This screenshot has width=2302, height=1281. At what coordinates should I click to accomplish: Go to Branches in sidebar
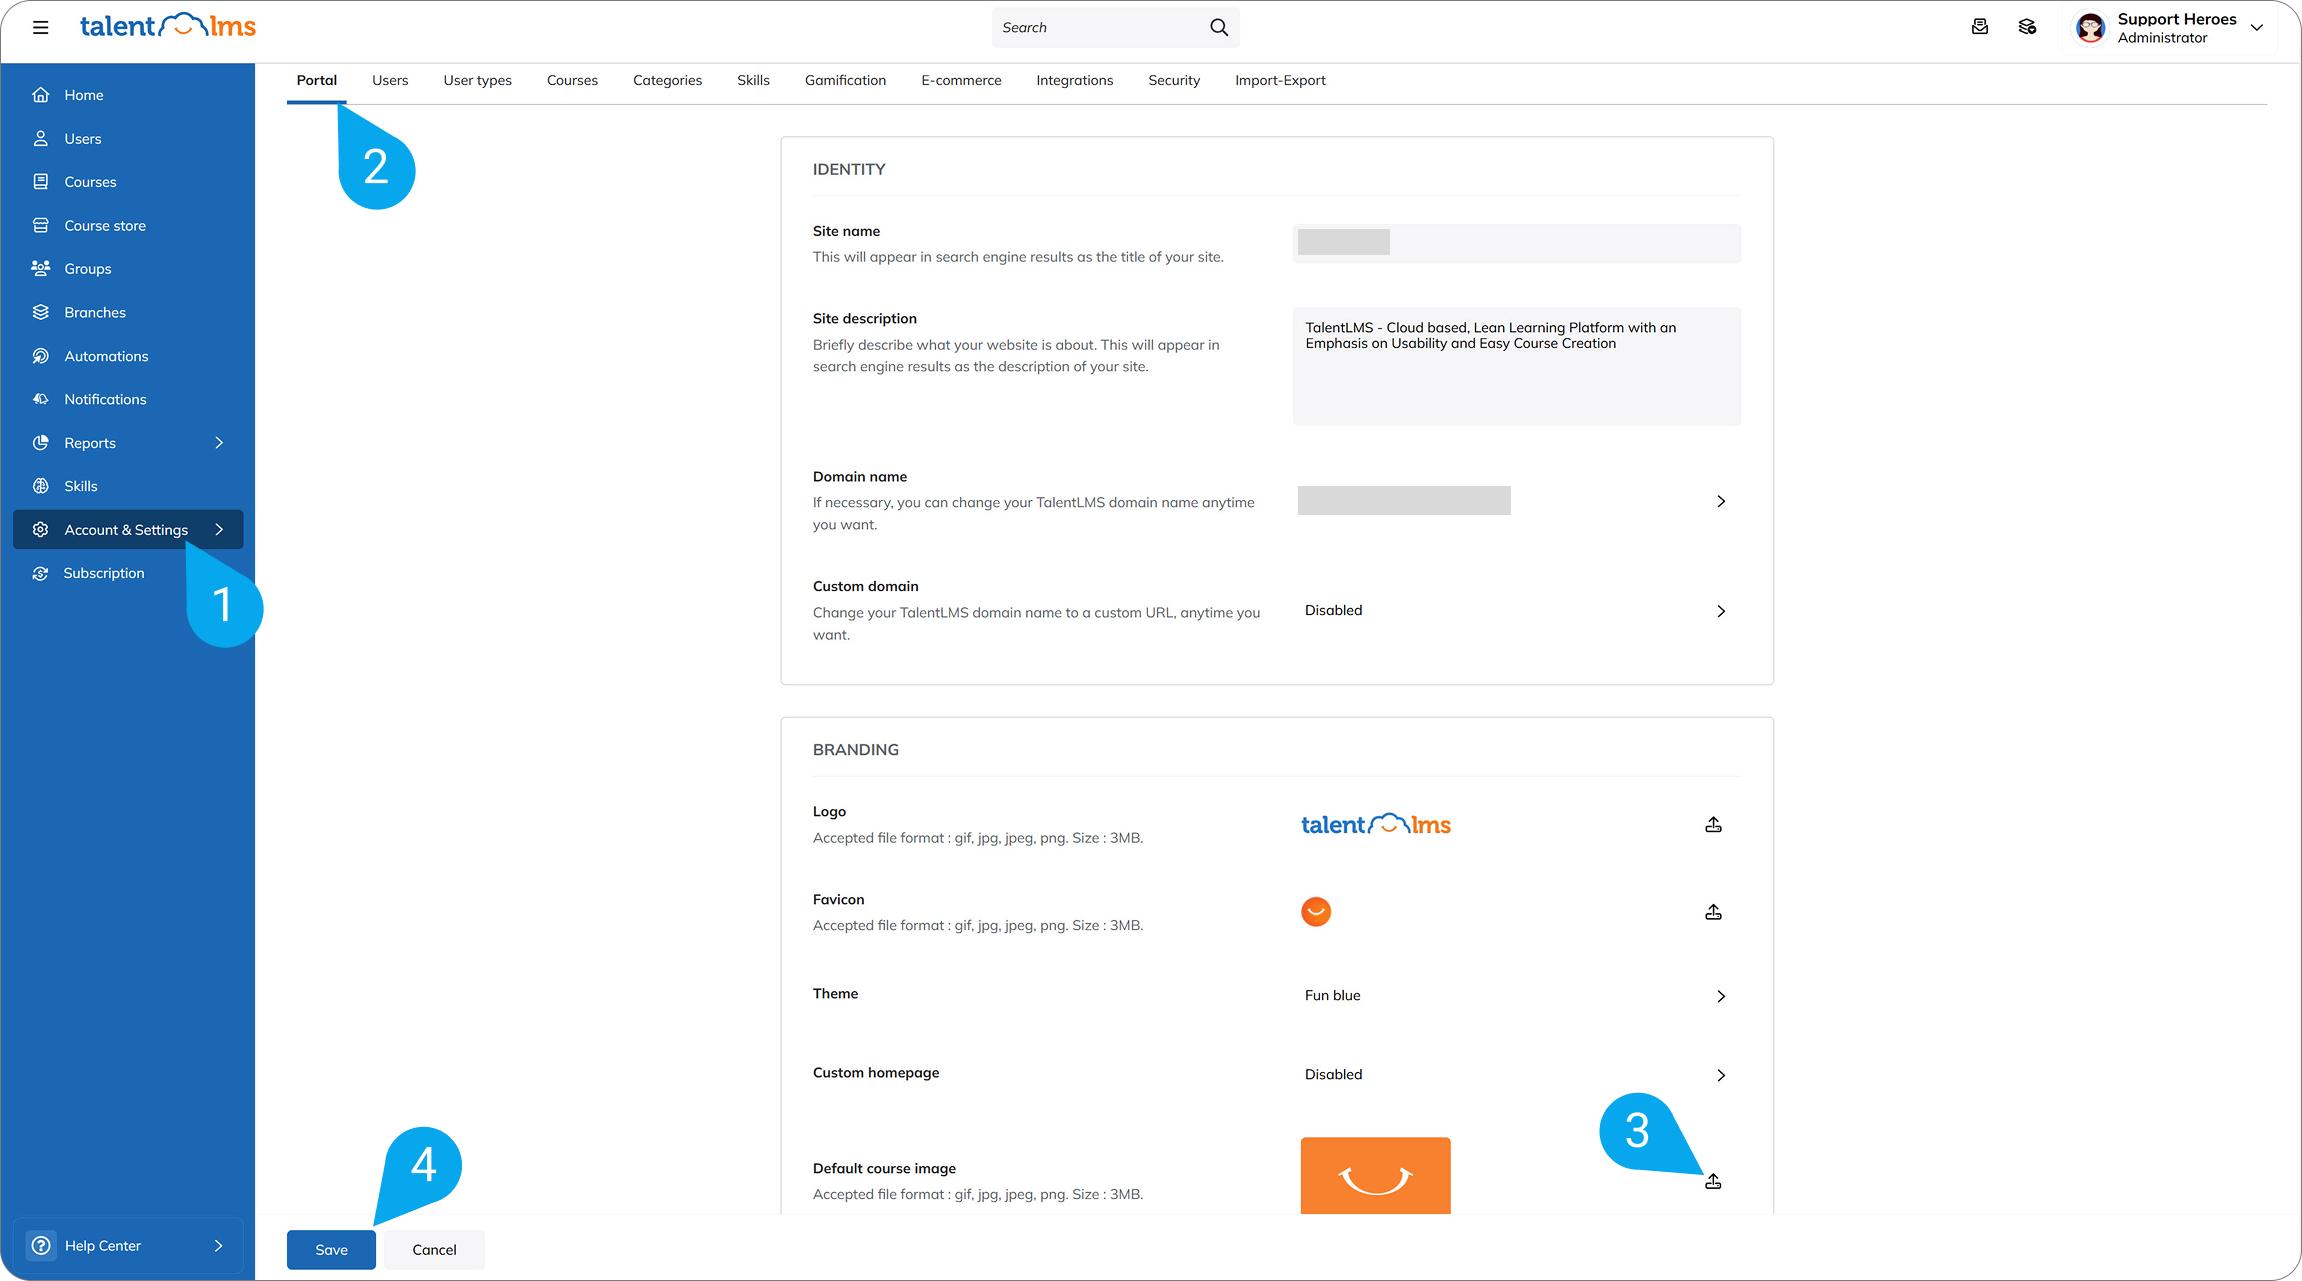95,312
